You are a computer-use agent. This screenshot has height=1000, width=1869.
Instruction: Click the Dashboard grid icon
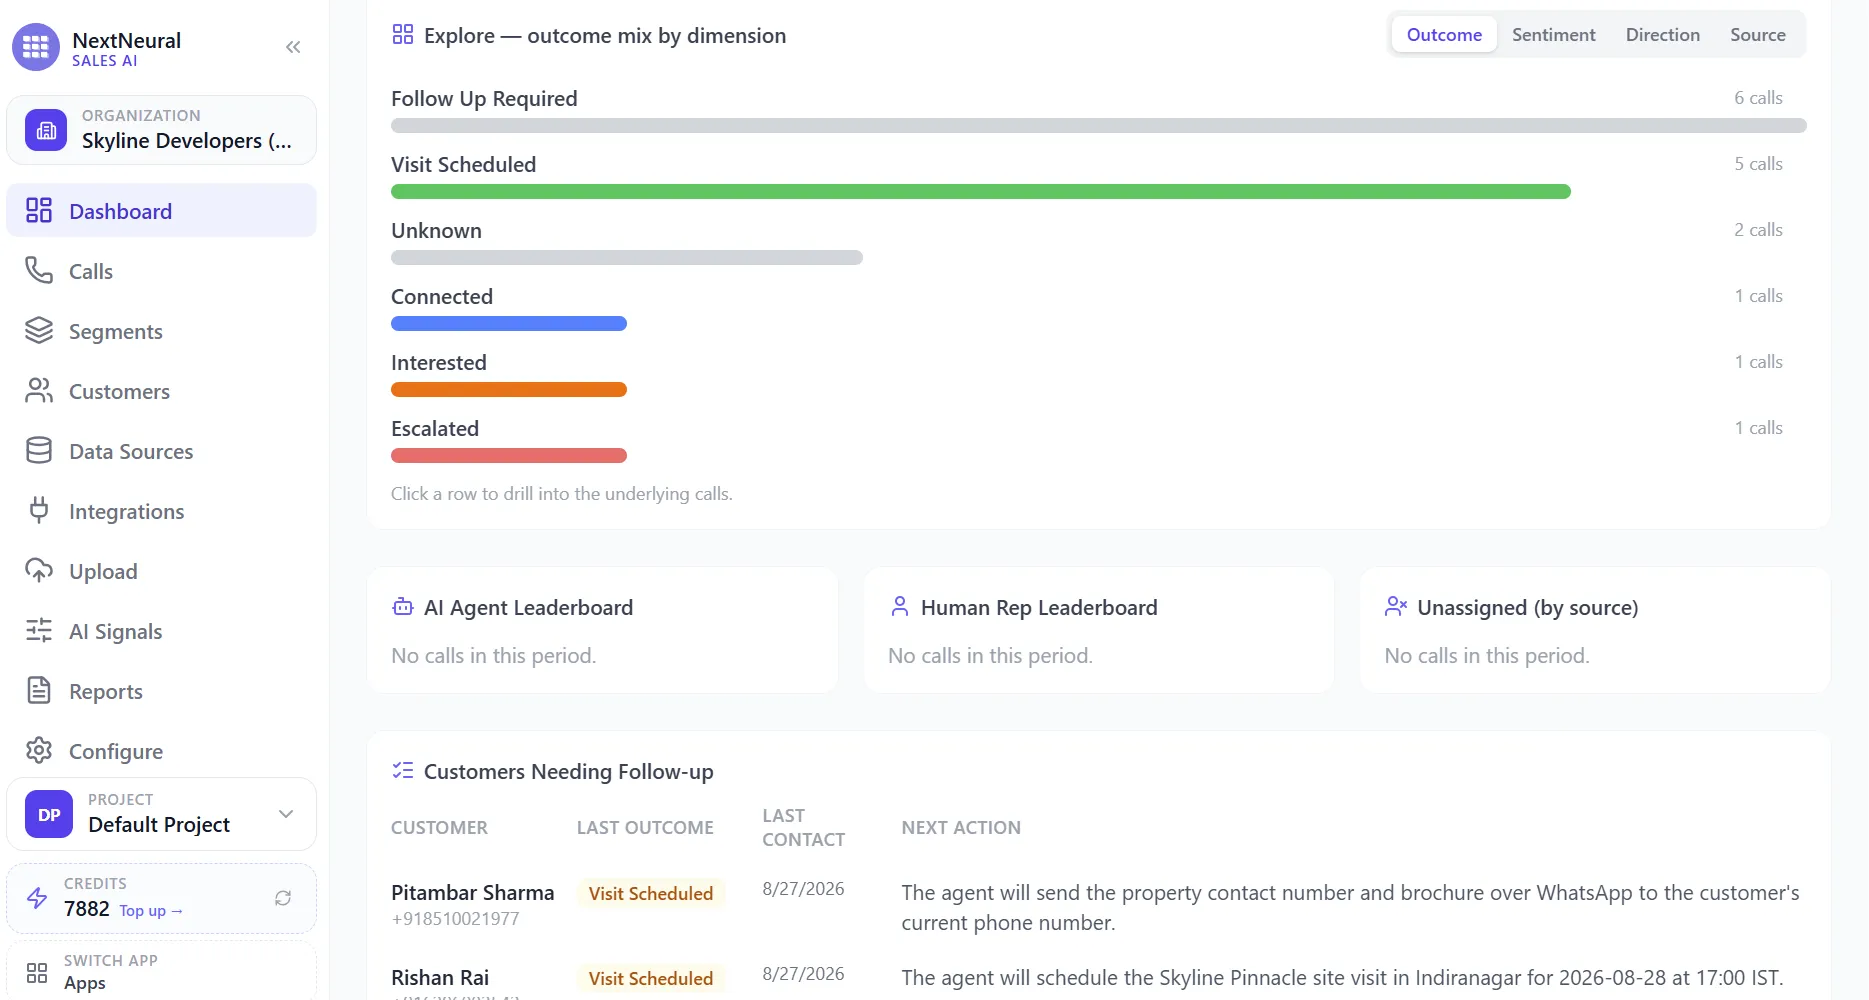click(x=39, y=210)
